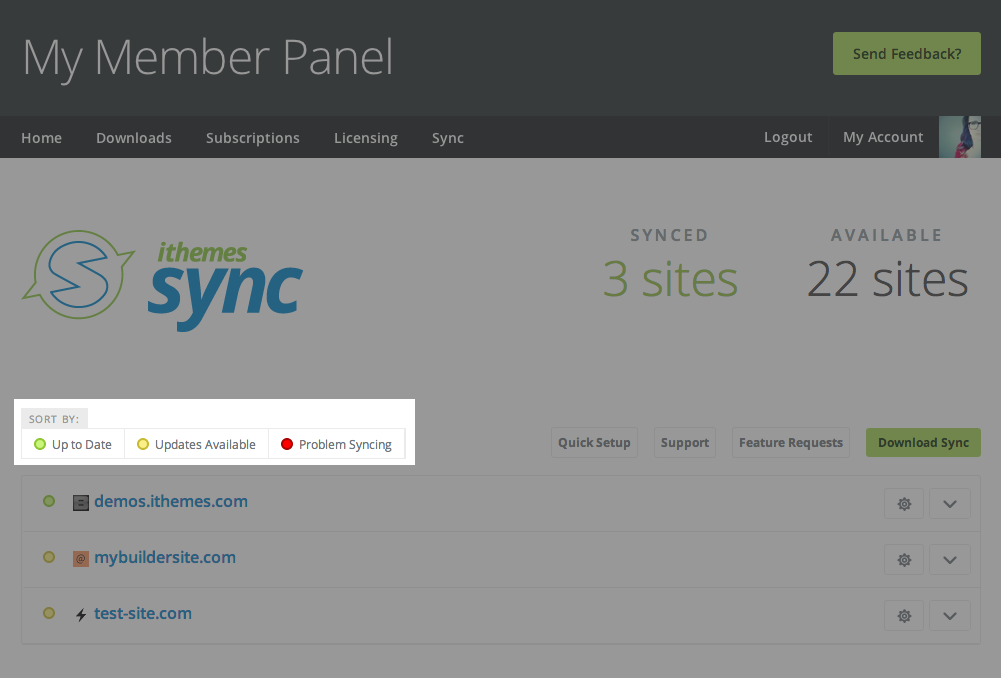Click the SORT BY: label
The image size is (1001, 678).
[x=54, y=419]
